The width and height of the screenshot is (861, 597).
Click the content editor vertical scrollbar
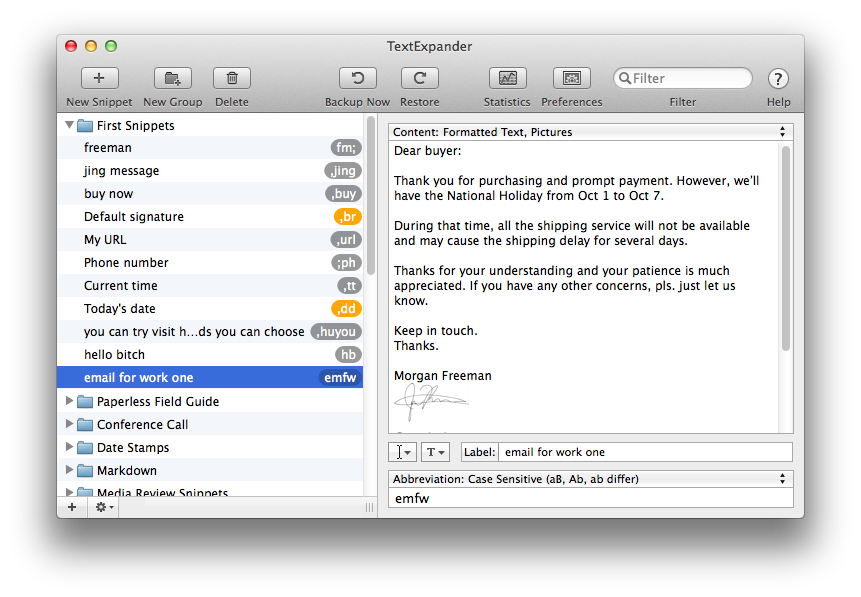tap(786, 248)
